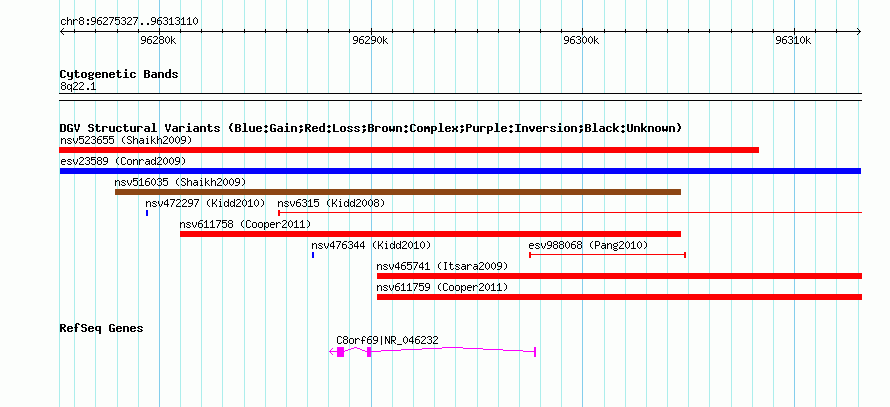This screenshot has height=407, width=890.
Task: Click the nsv611758 (Cooper2011) label
Action: (x=246, y=224)
